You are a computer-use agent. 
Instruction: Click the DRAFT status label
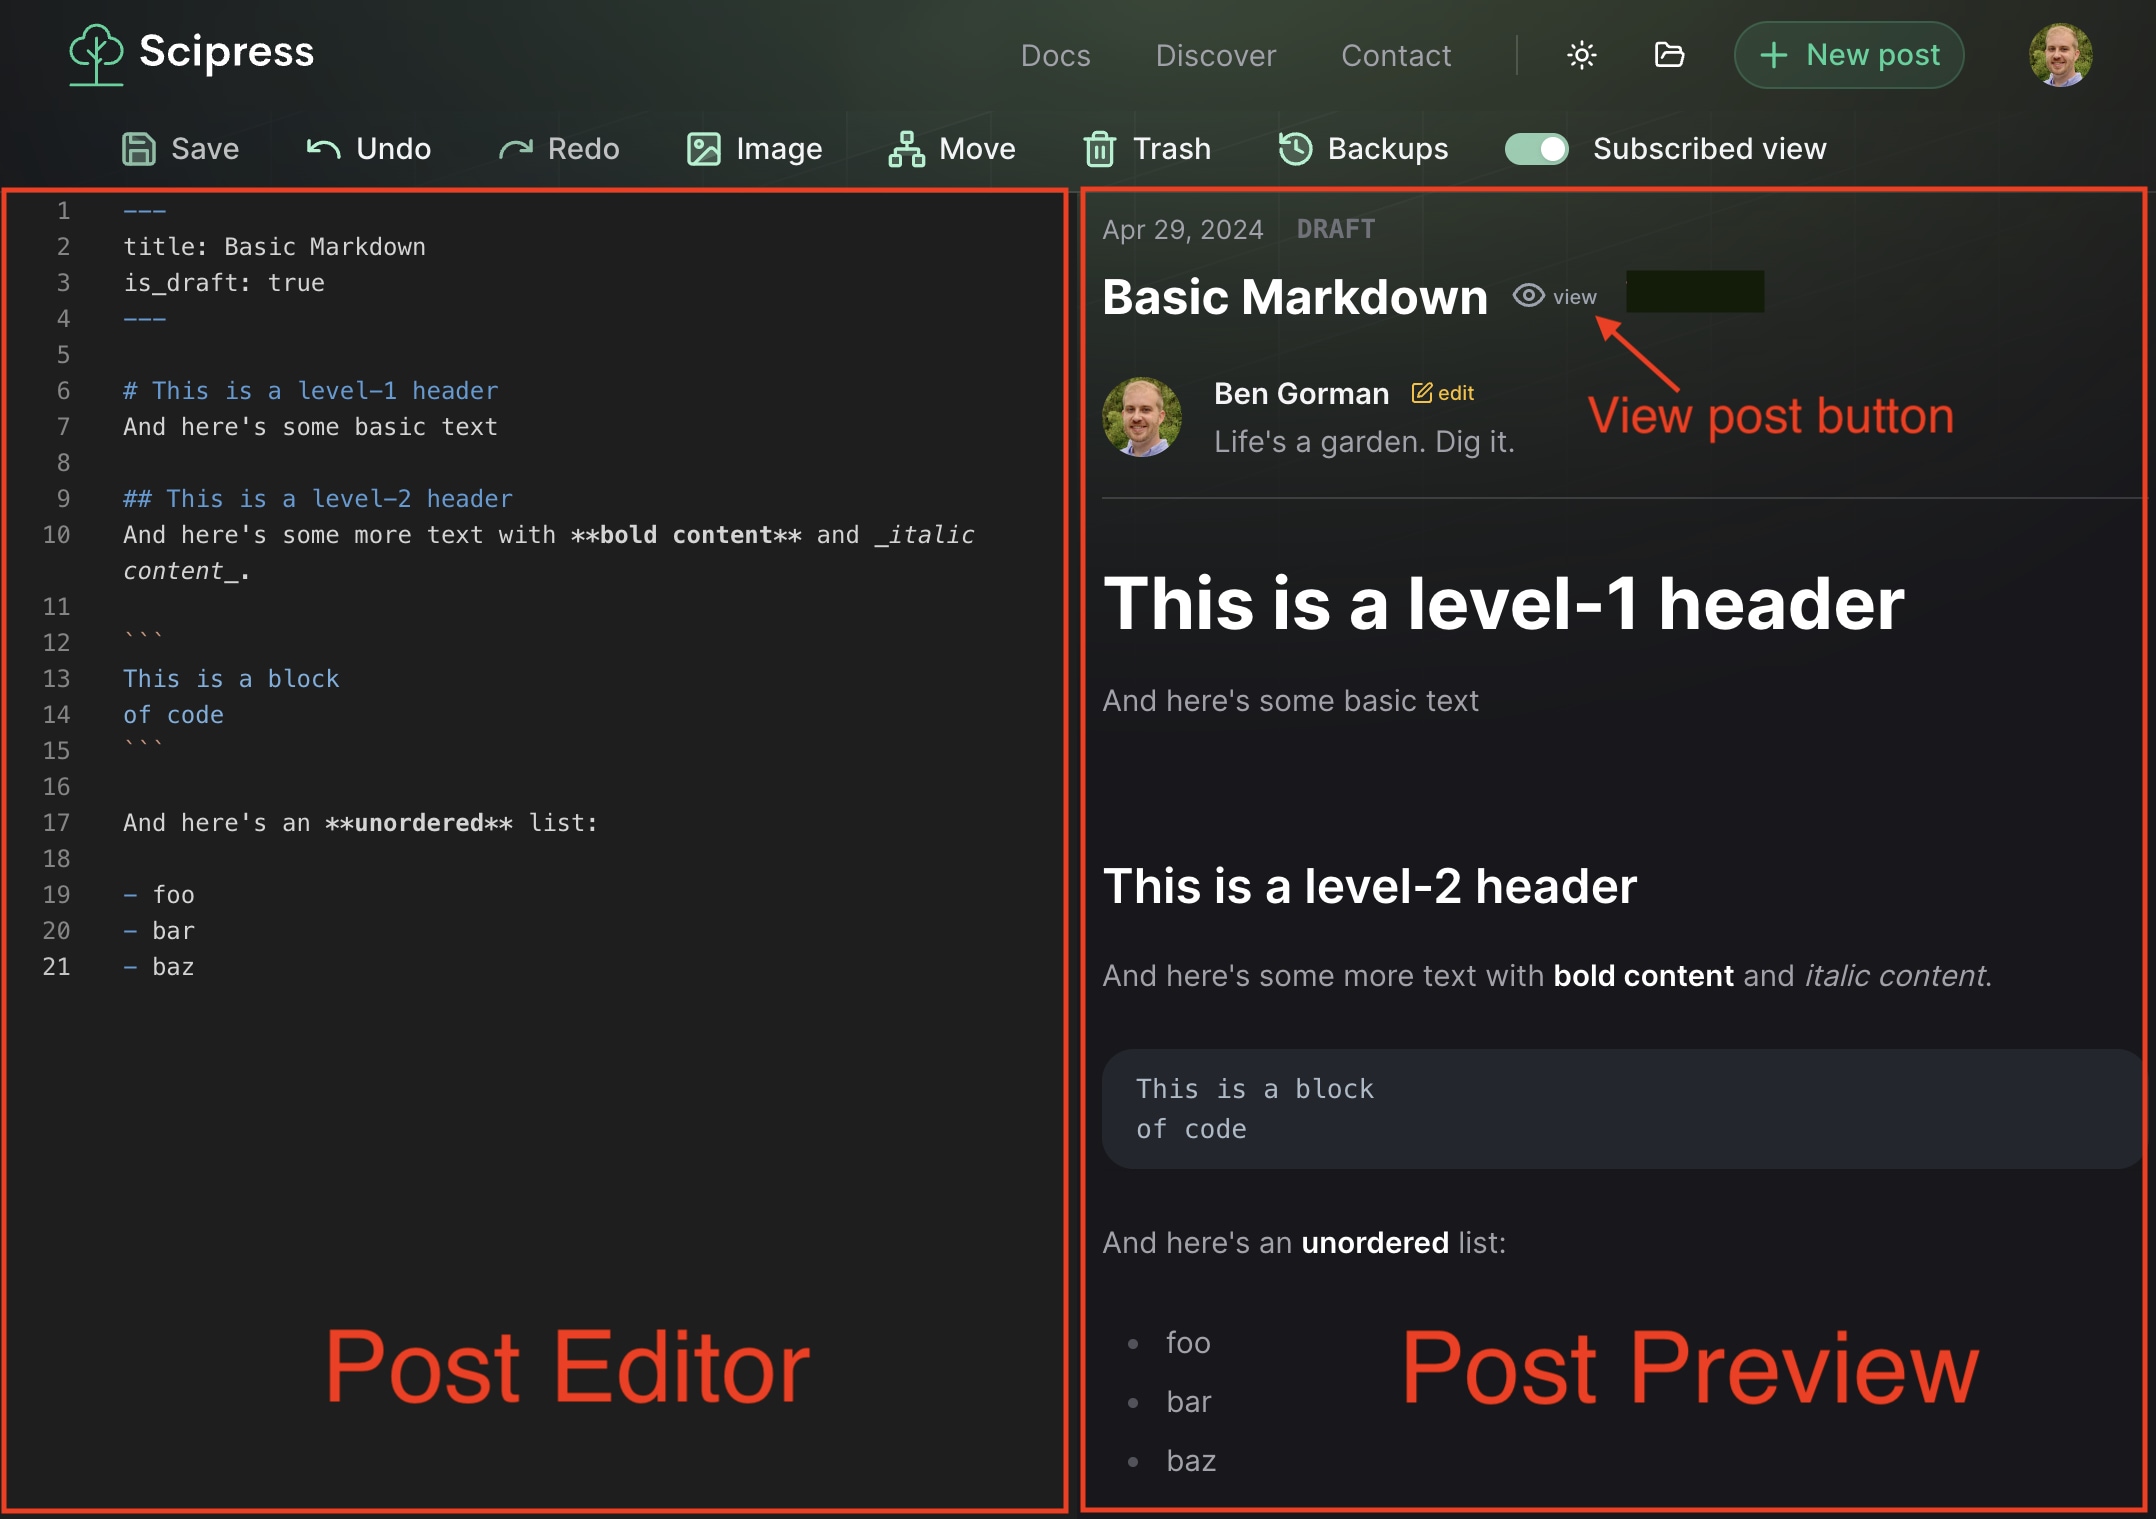[x=1335, y=229]
